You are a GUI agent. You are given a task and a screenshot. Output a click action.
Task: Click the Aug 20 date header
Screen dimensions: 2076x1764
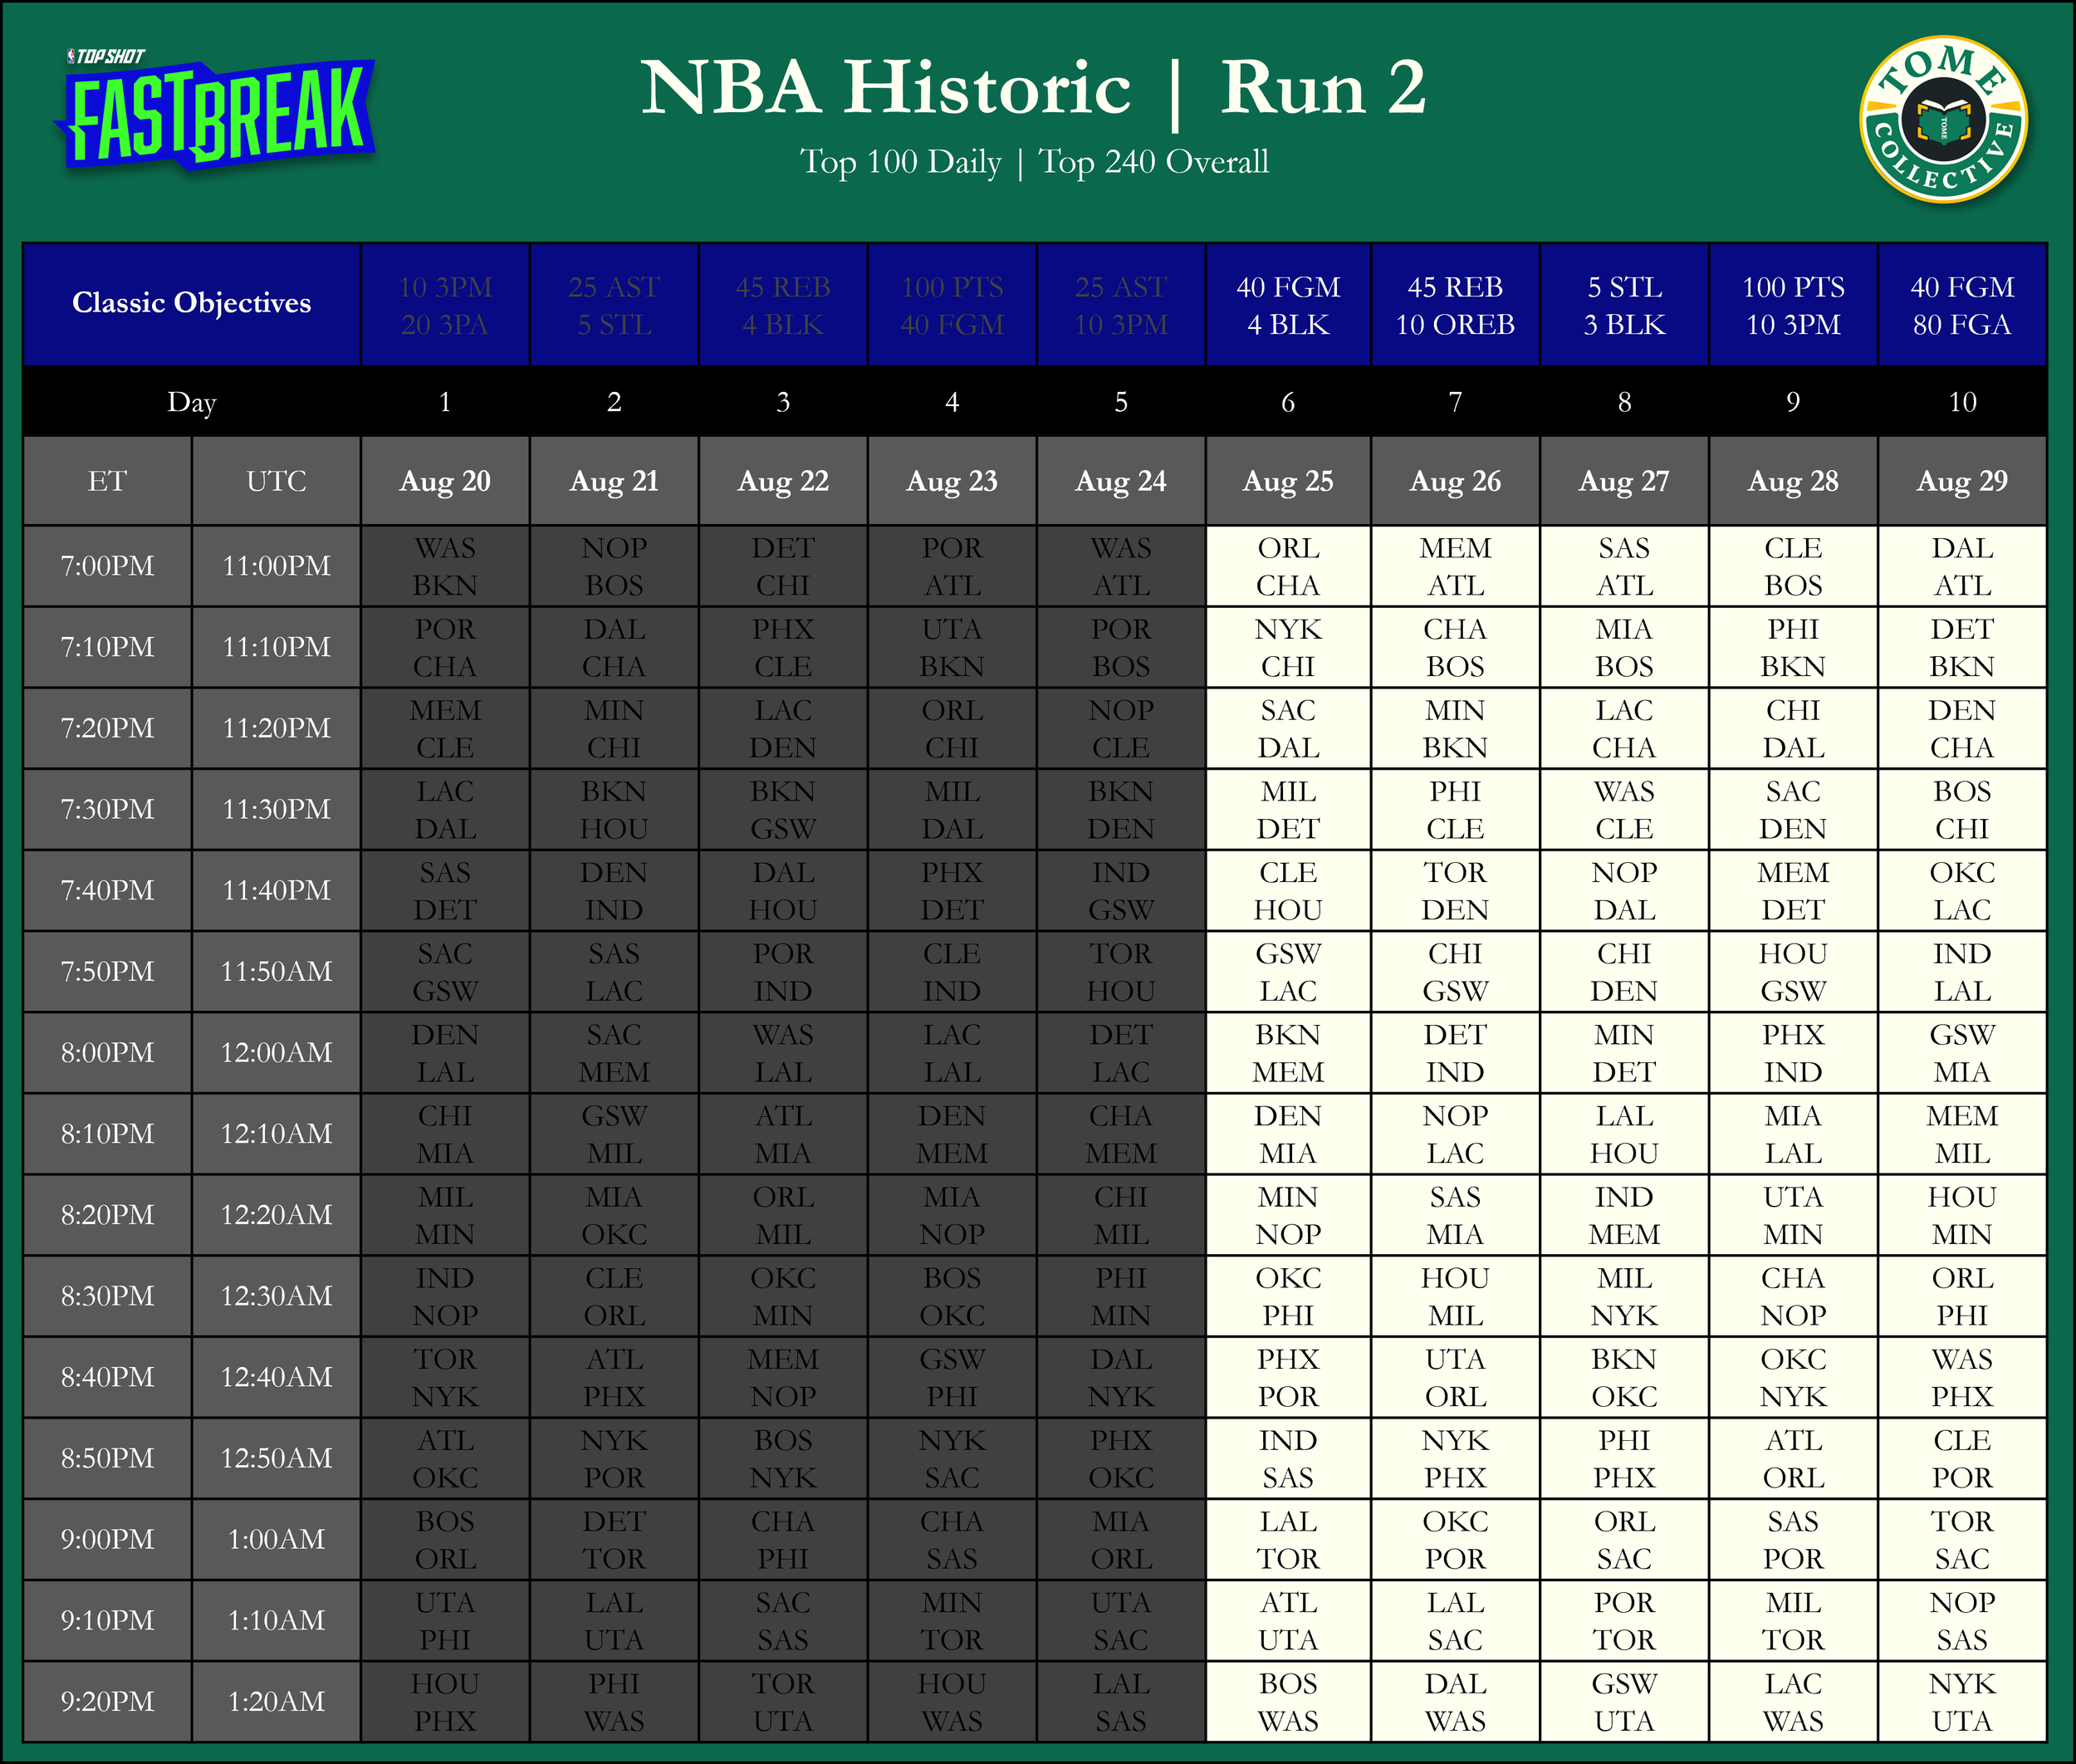point(445,481)
